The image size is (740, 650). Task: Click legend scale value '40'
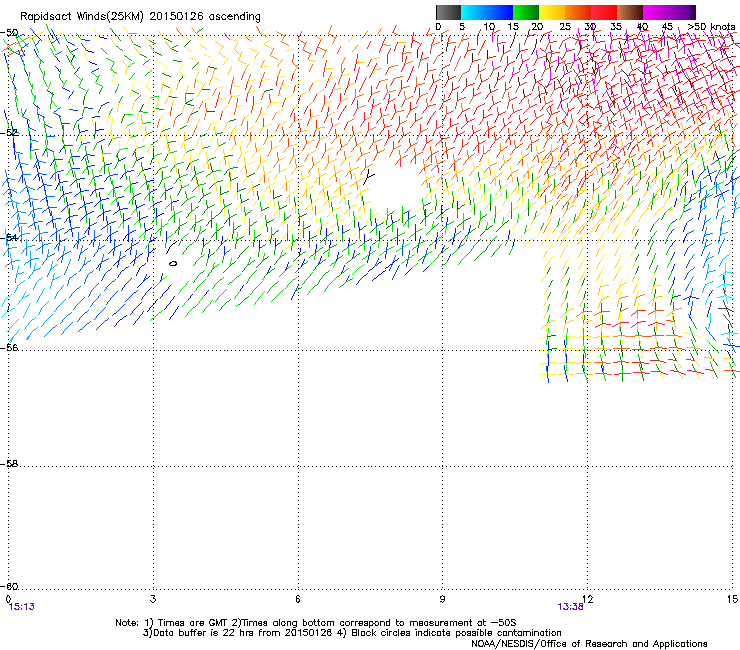642,27
